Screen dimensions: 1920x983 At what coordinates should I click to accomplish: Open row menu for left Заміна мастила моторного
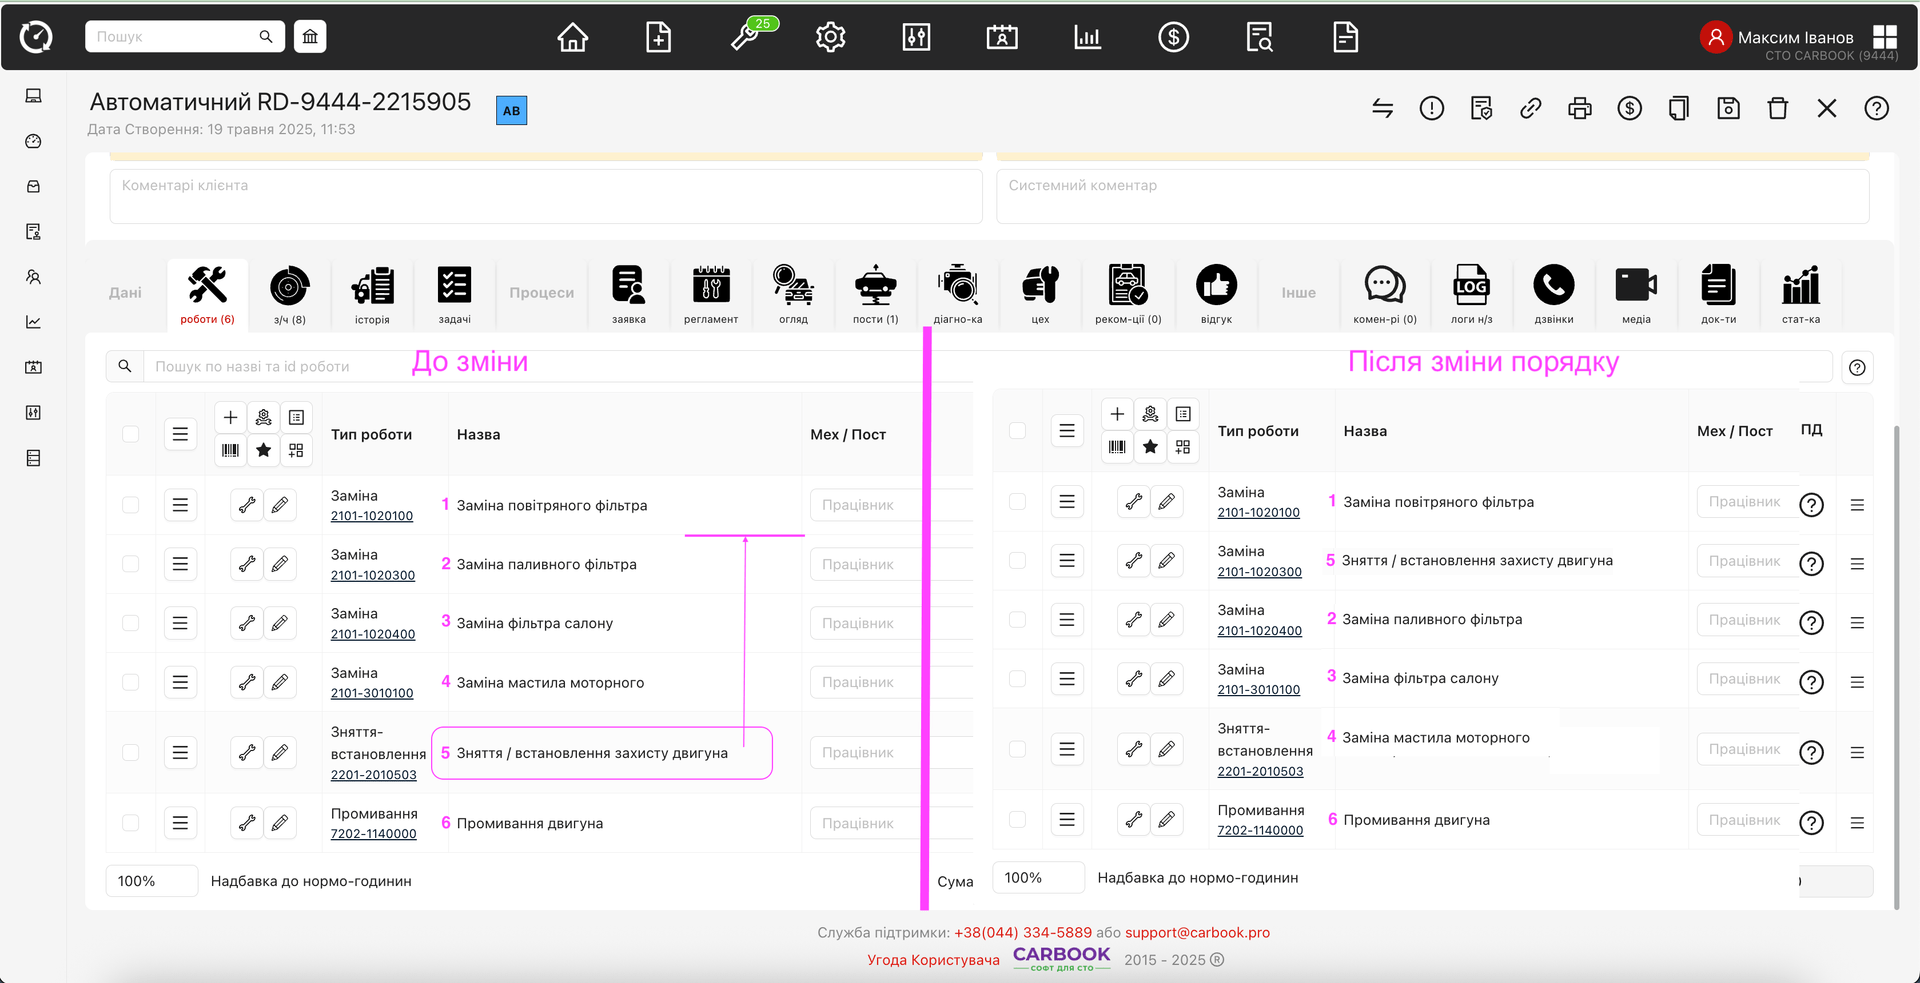pyautogui.click(x=180, y=682)
